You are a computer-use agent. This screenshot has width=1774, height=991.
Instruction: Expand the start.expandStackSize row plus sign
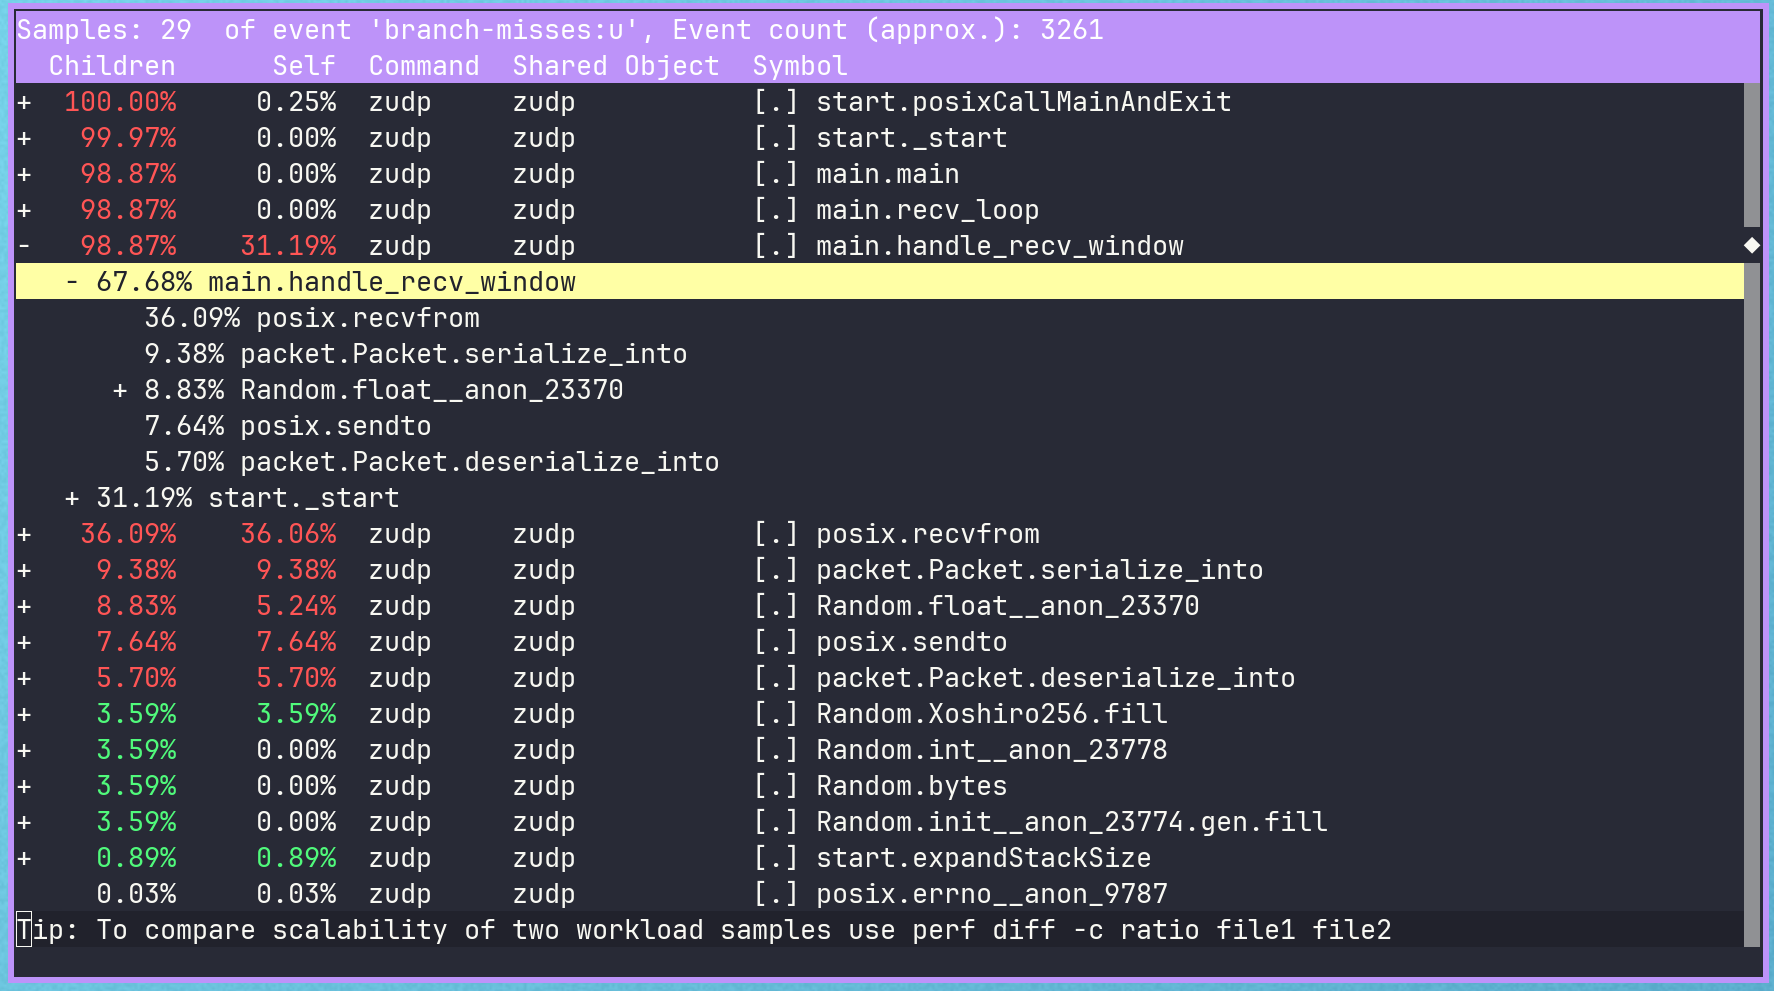pyautogui.click(x=24, y=858)
